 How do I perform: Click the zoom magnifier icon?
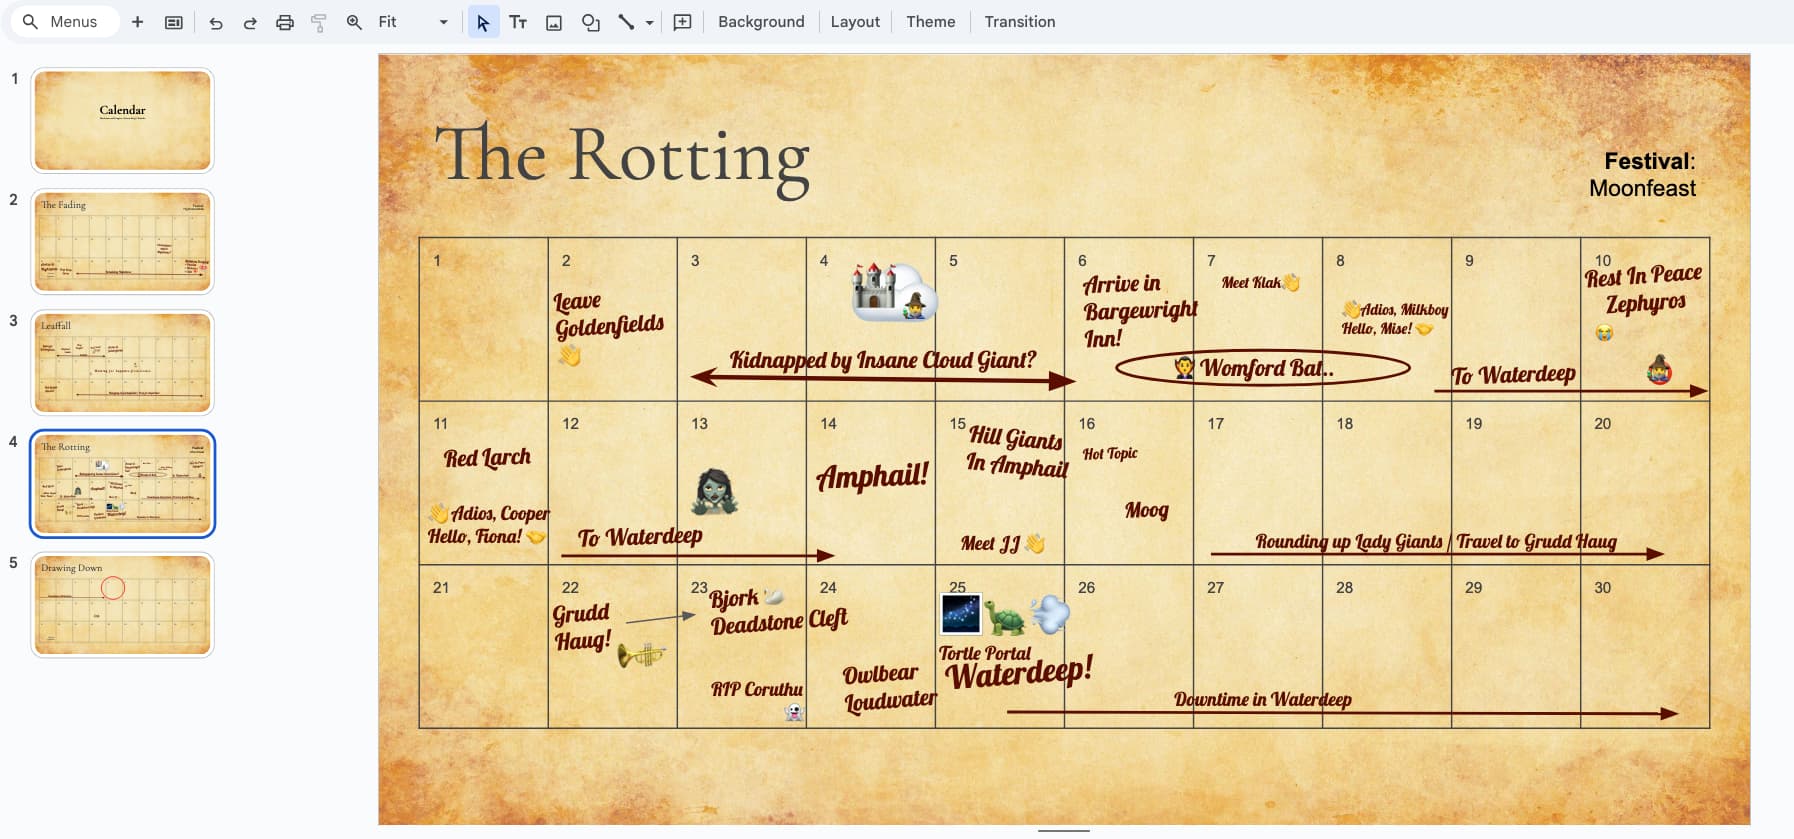tap(354, 22)
